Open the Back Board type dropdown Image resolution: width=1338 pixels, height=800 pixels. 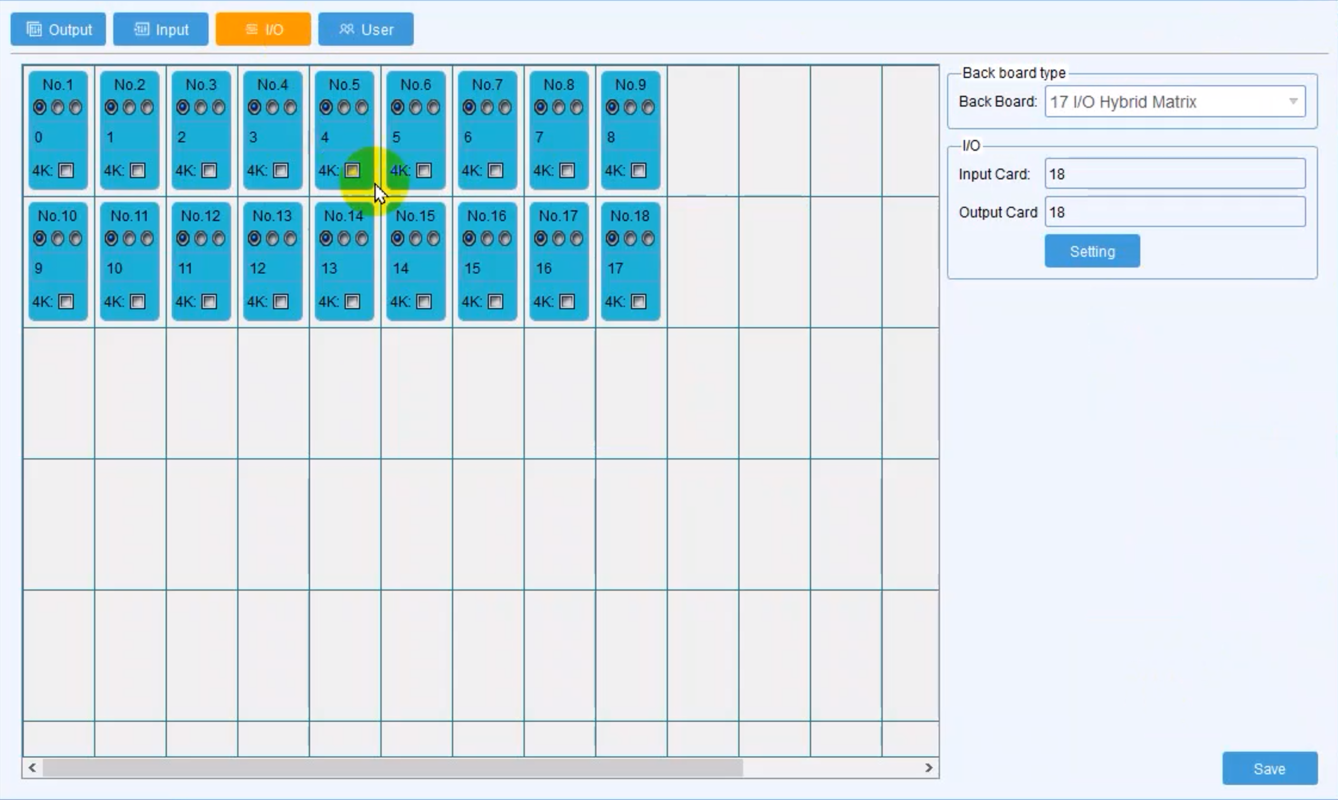[x=1175, y=102]
